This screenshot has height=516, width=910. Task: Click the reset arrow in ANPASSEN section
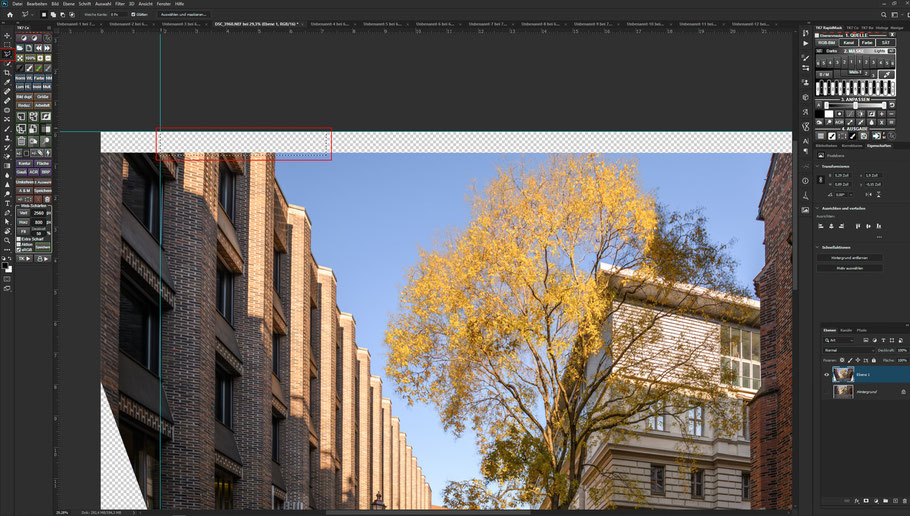891,105
